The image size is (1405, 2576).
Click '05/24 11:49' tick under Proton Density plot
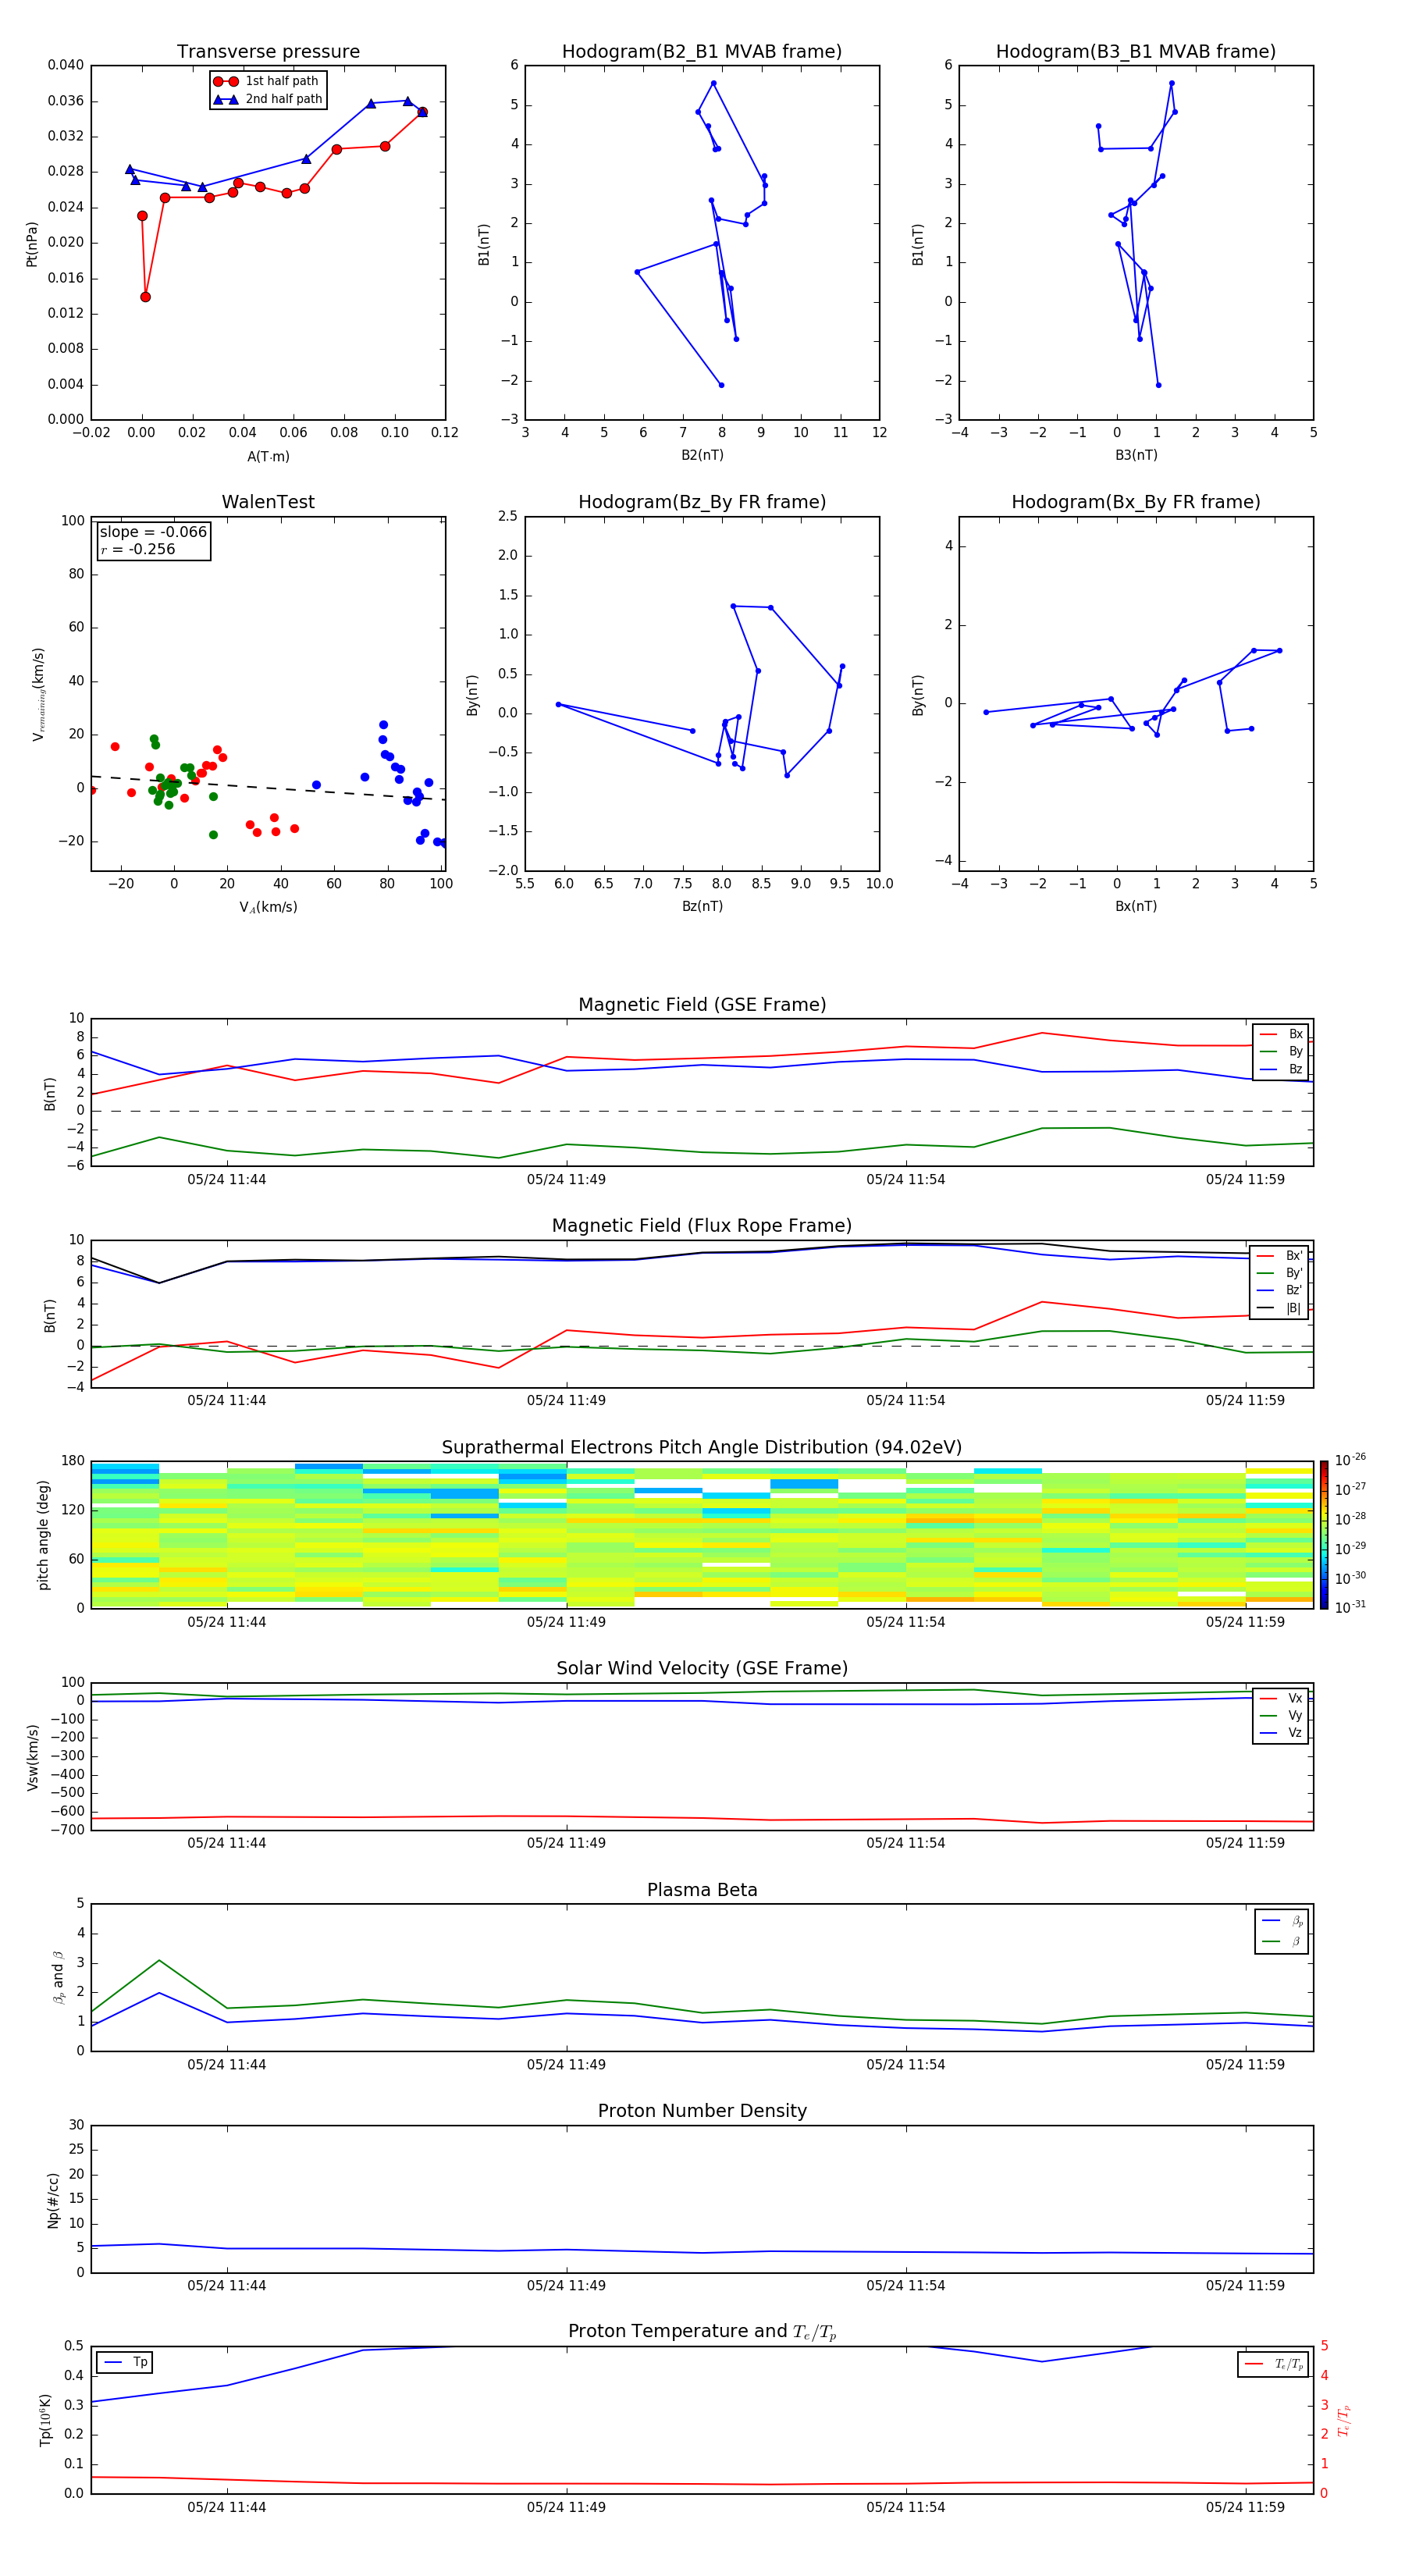(566, 2286)
